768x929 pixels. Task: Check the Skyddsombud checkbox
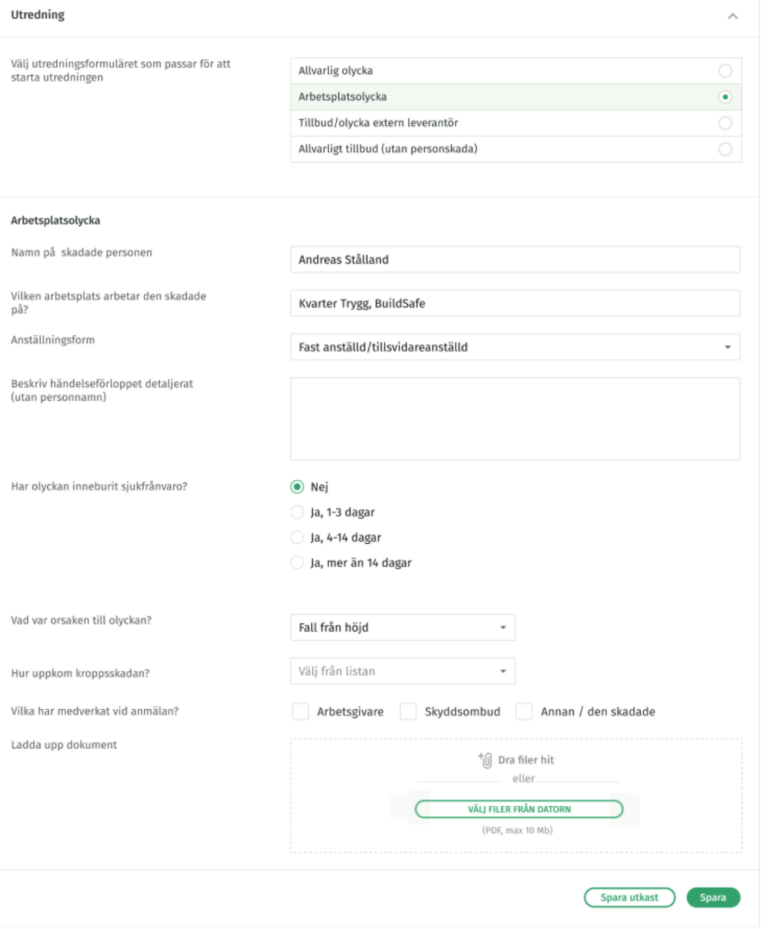[408, 712]
